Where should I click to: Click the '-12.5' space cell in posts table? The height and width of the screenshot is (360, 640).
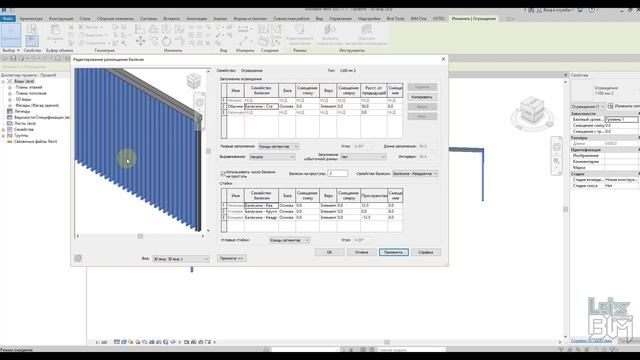click(x=373, y=218)
